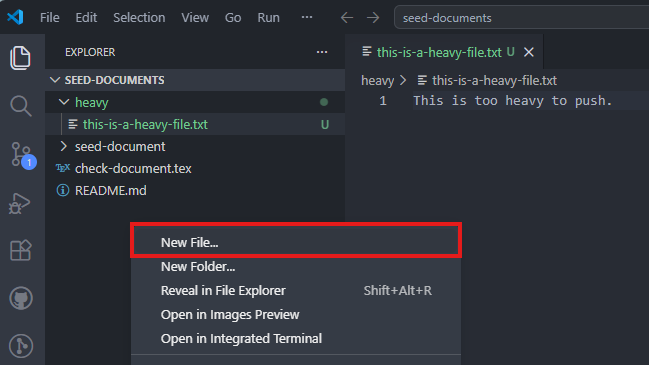This screenshot has height=365, width=649.
Task: Open the Selection menu
Action: point(139,18)
